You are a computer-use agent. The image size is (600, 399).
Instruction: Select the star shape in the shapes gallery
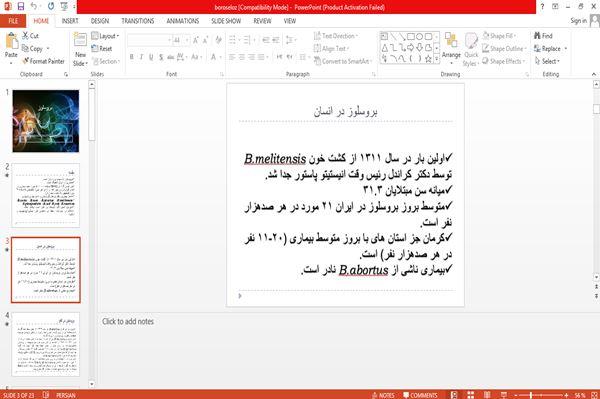[x=428, y=59]
